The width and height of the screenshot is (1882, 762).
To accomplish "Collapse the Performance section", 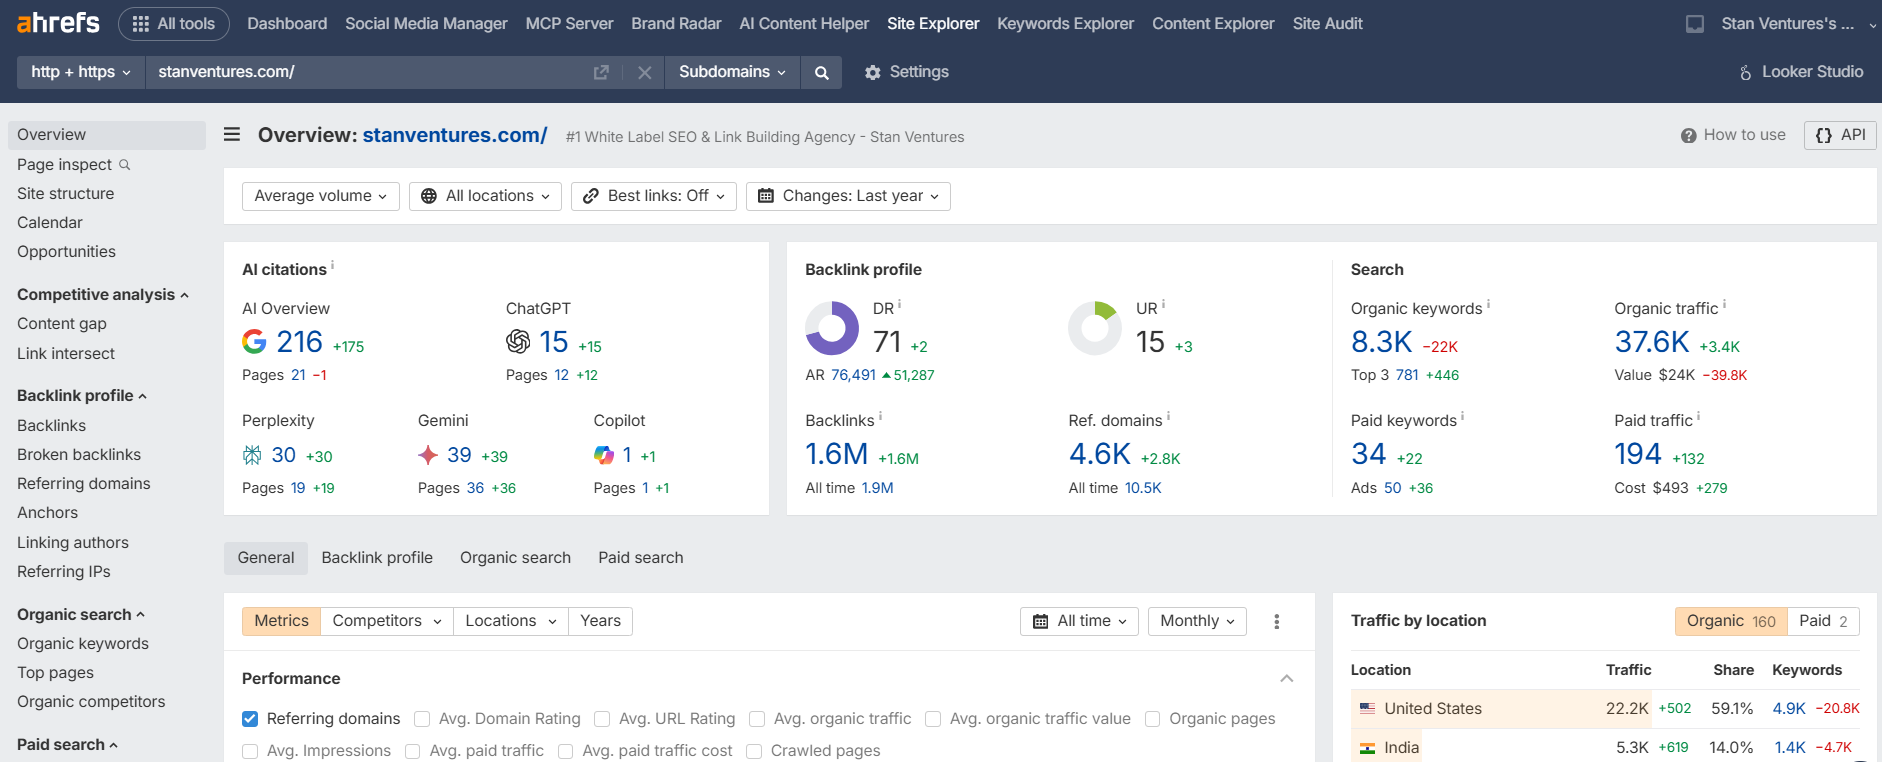I will point(1286,679).
